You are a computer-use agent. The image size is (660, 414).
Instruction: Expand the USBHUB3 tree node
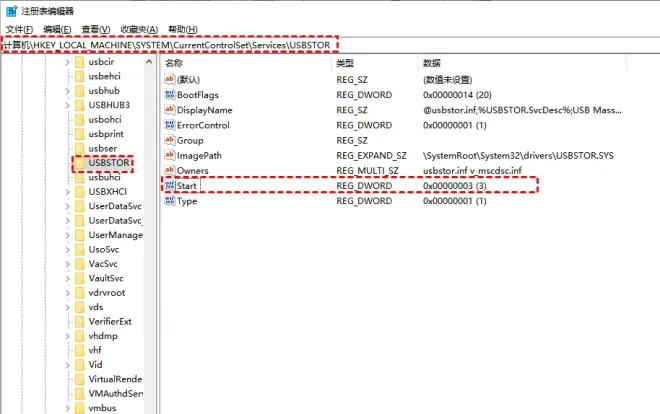(x=67, y=105)
